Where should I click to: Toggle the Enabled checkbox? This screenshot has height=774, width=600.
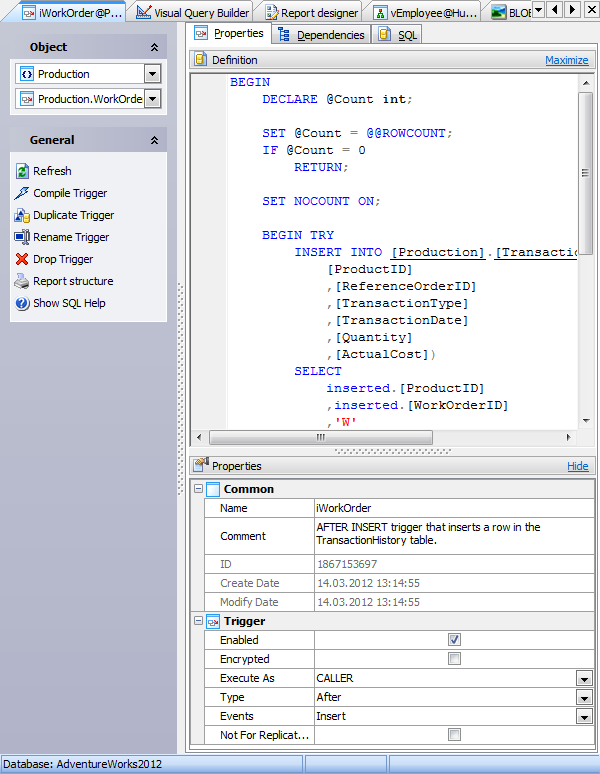[x=454, y=640]
